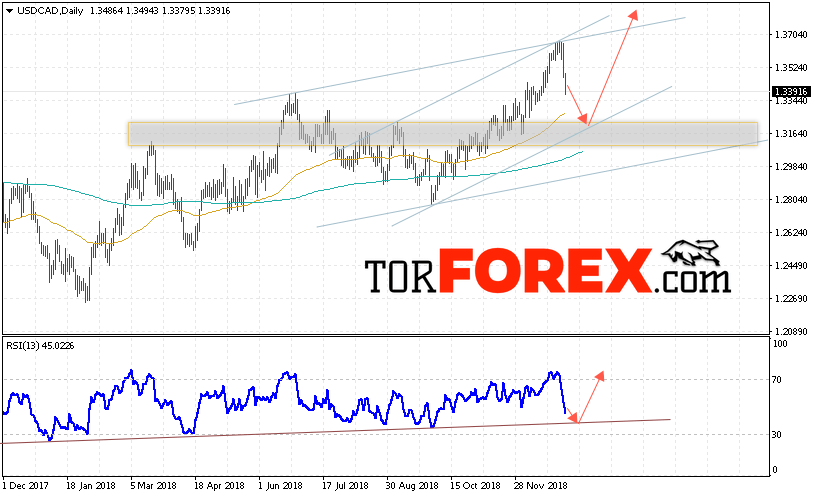
Task: Click the 1.35240 price axis label
Action: point(791,68)
